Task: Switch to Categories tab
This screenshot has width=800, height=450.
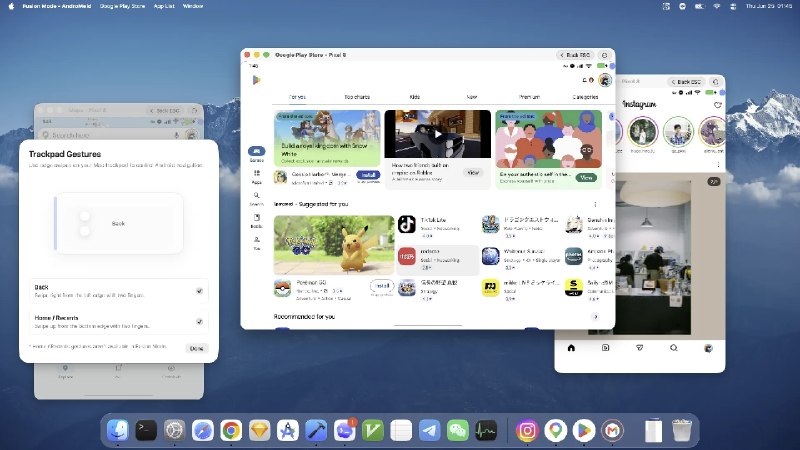Action: pyautogui.click(x=585, y=97)
